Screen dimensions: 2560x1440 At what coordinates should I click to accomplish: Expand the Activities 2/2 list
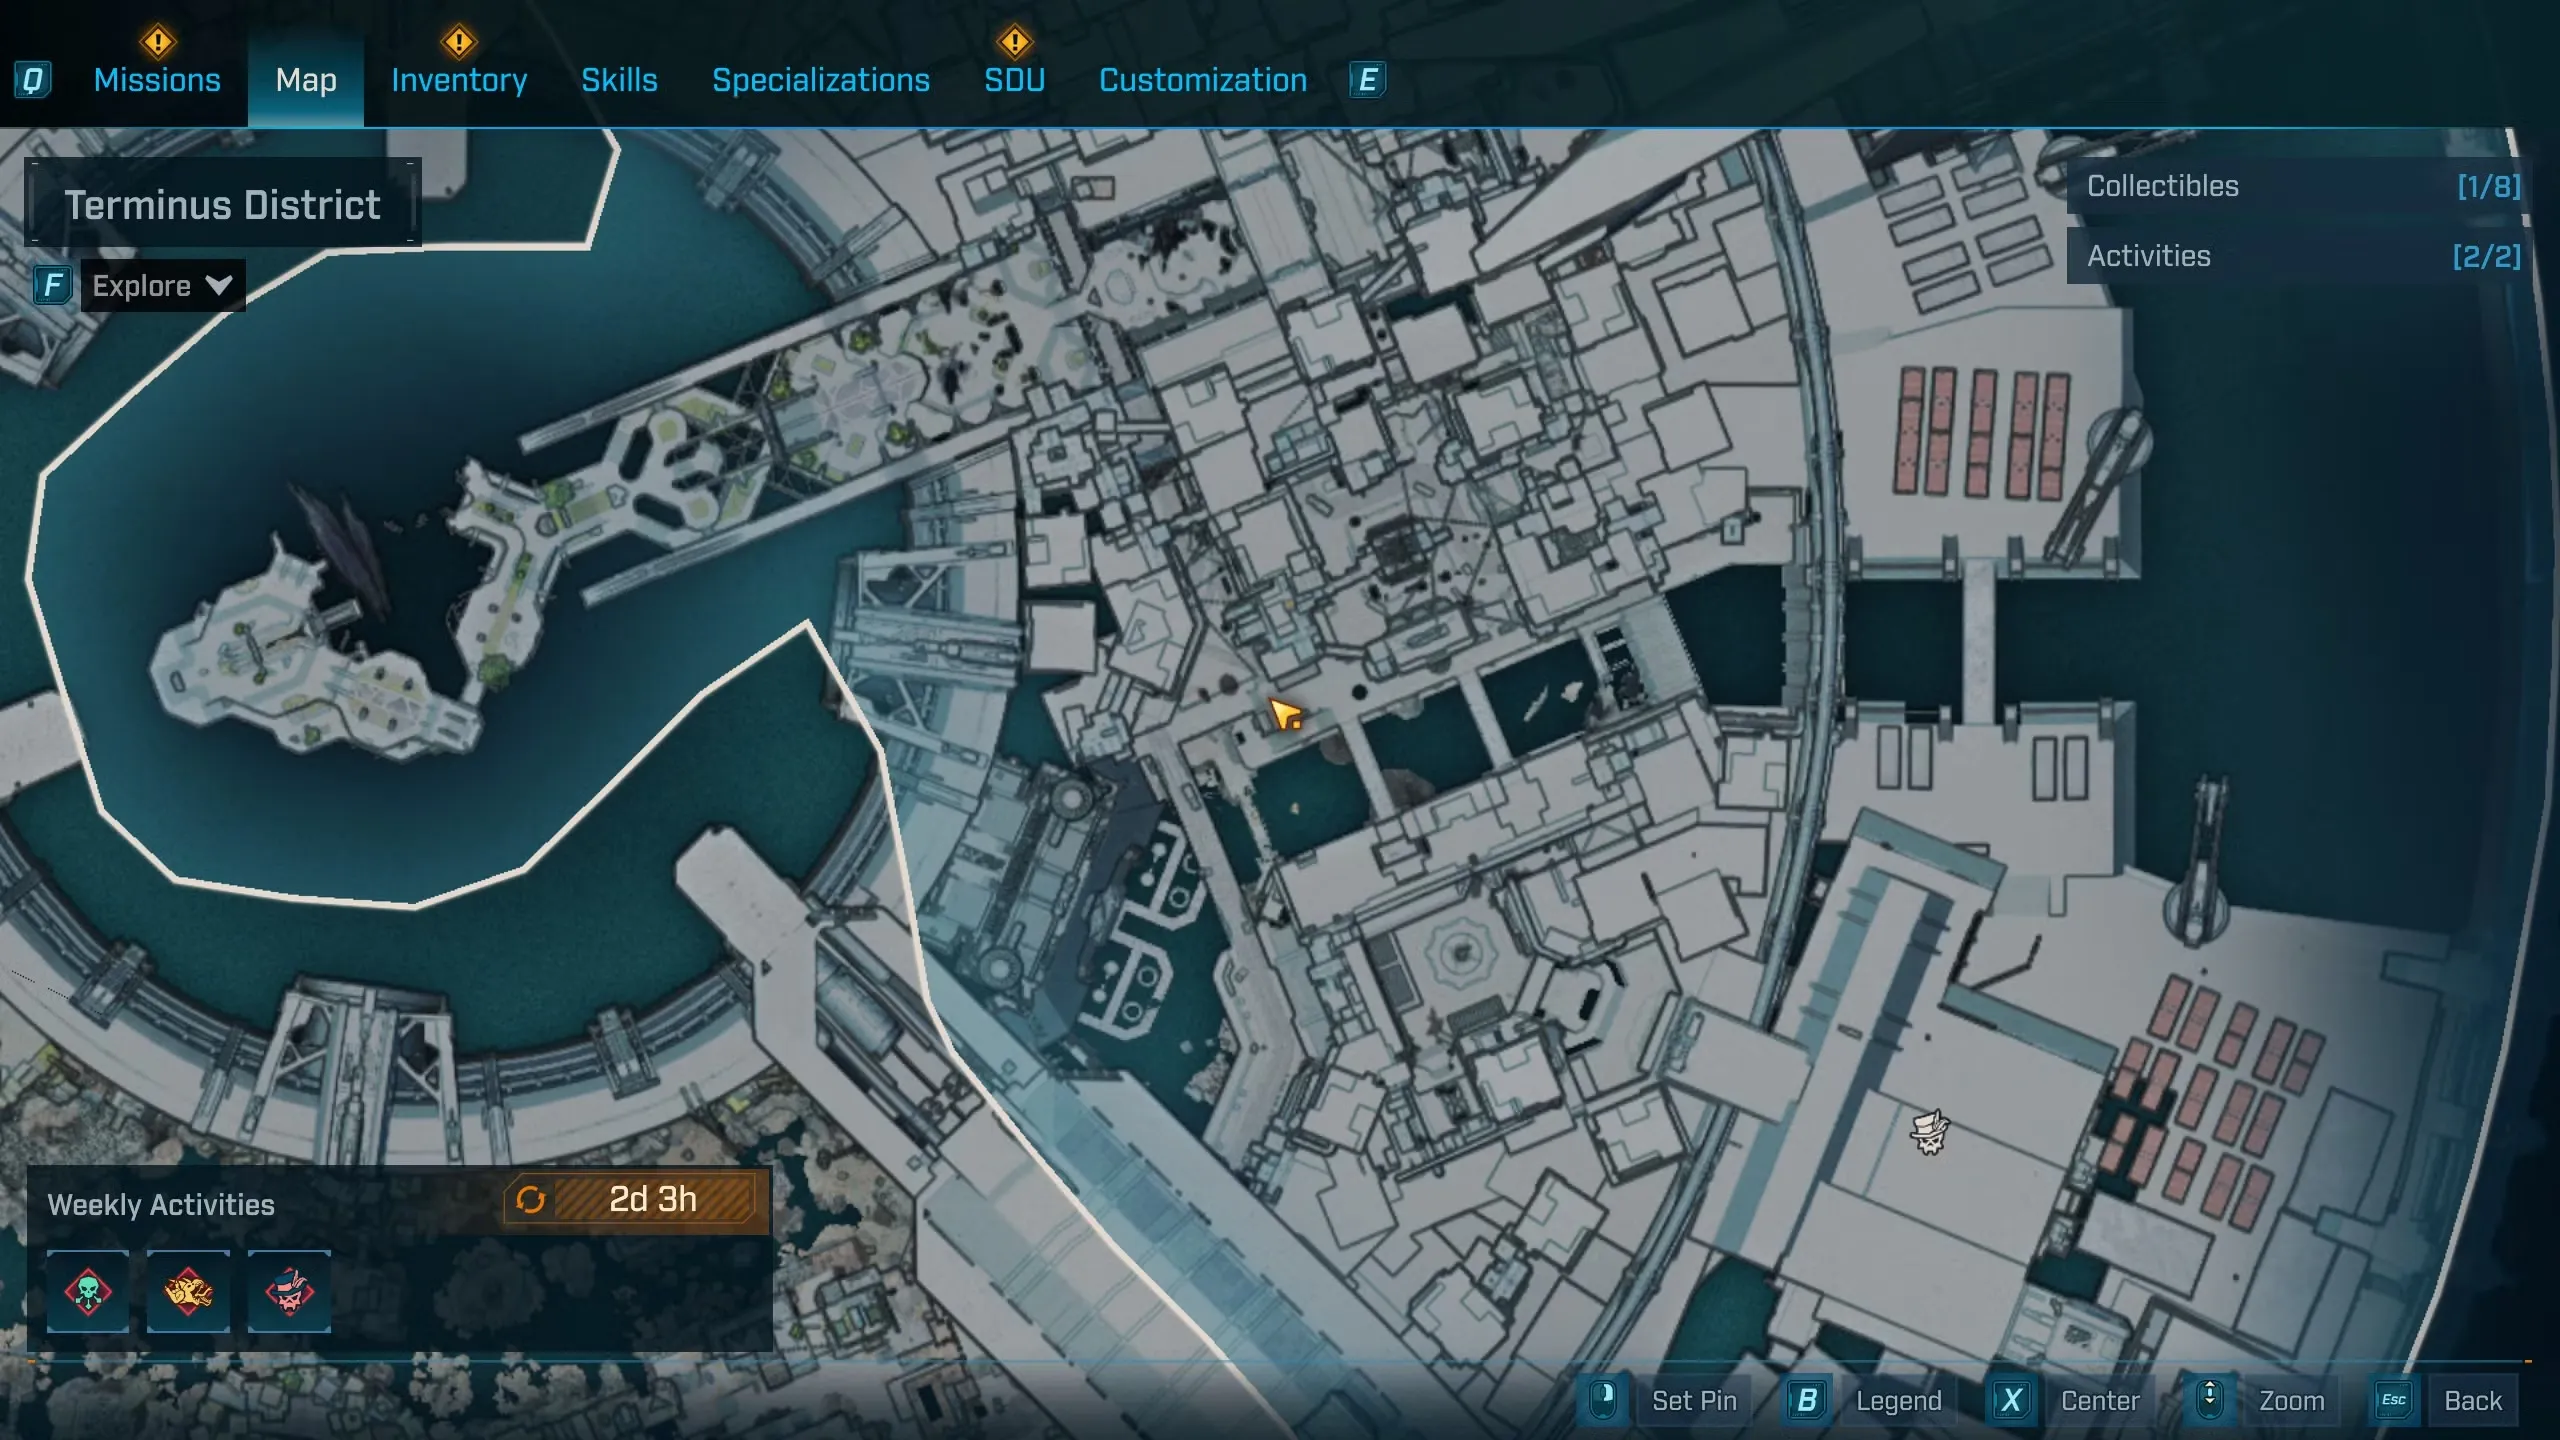point(2300,256)
